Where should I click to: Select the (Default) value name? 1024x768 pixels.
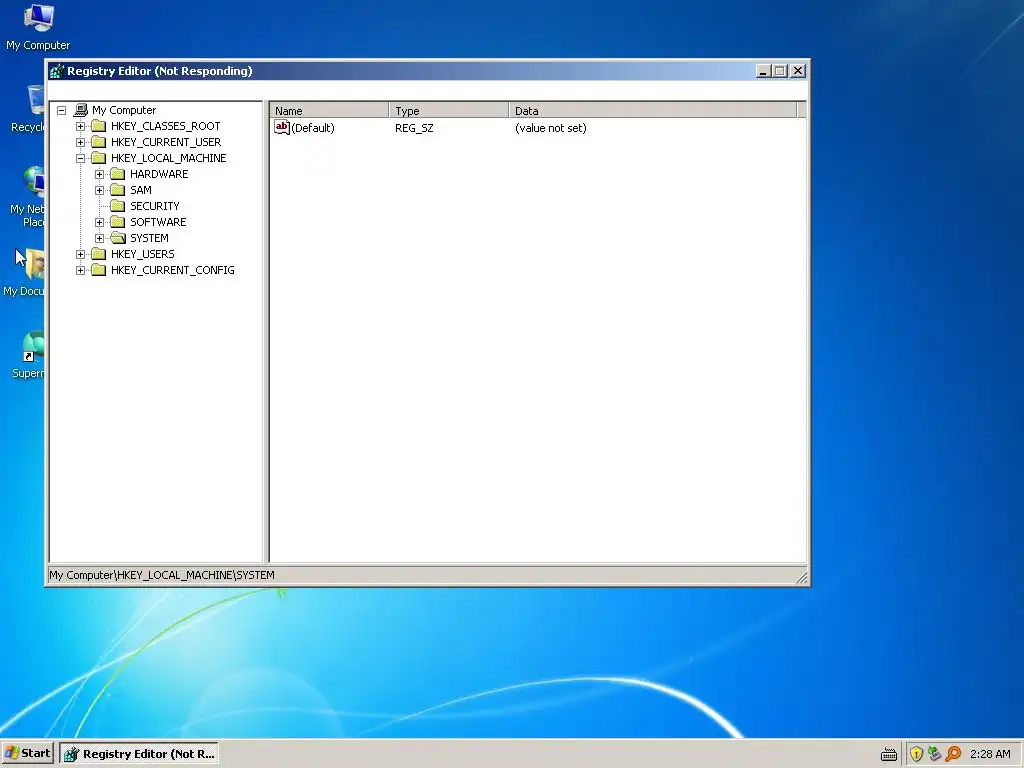coord(313,128)
